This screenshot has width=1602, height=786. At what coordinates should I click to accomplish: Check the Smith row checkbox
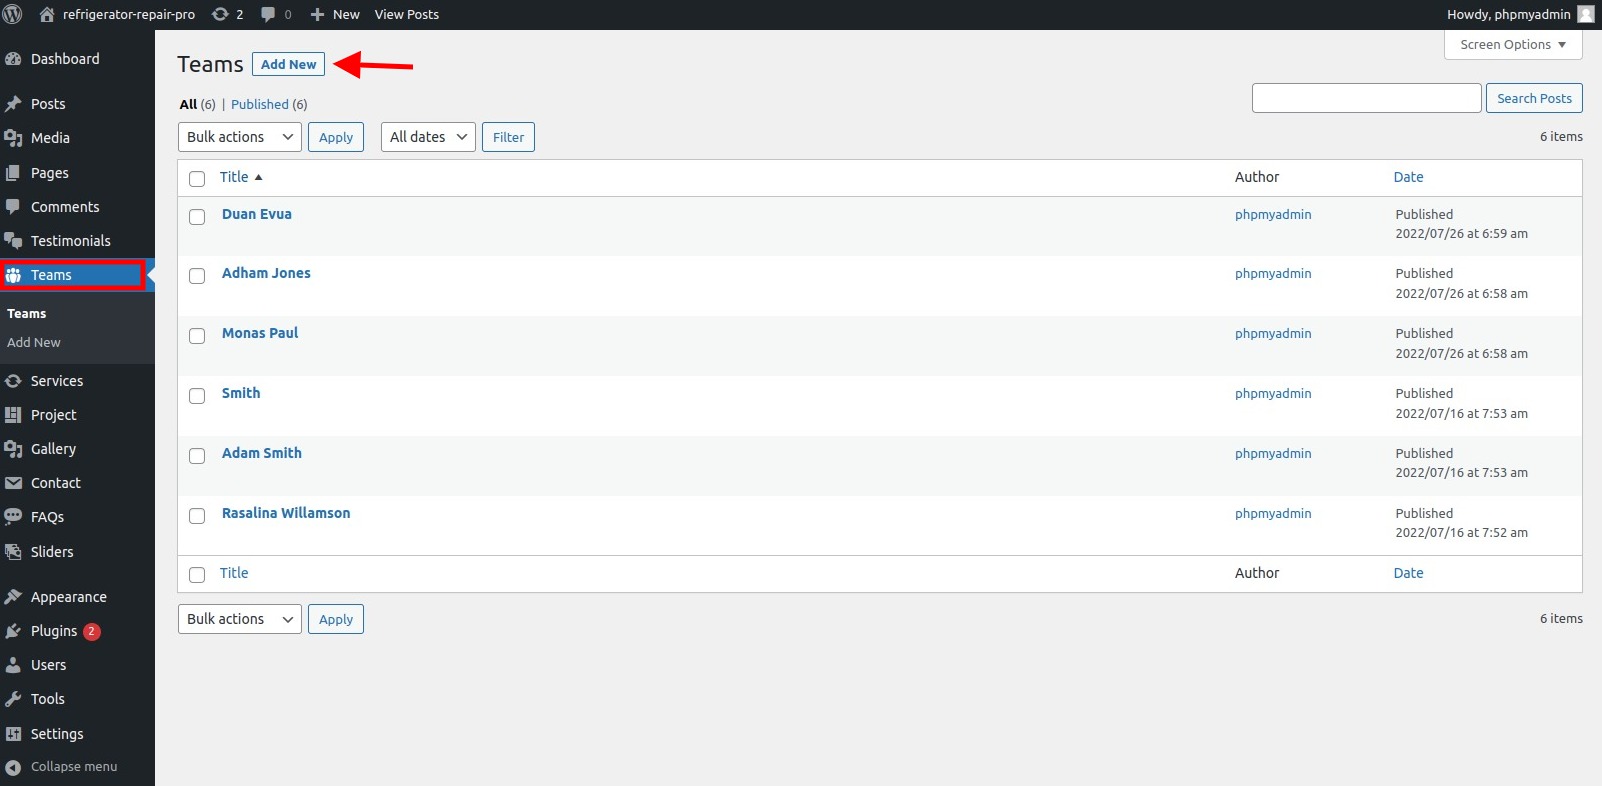click(x=197, y=396)
